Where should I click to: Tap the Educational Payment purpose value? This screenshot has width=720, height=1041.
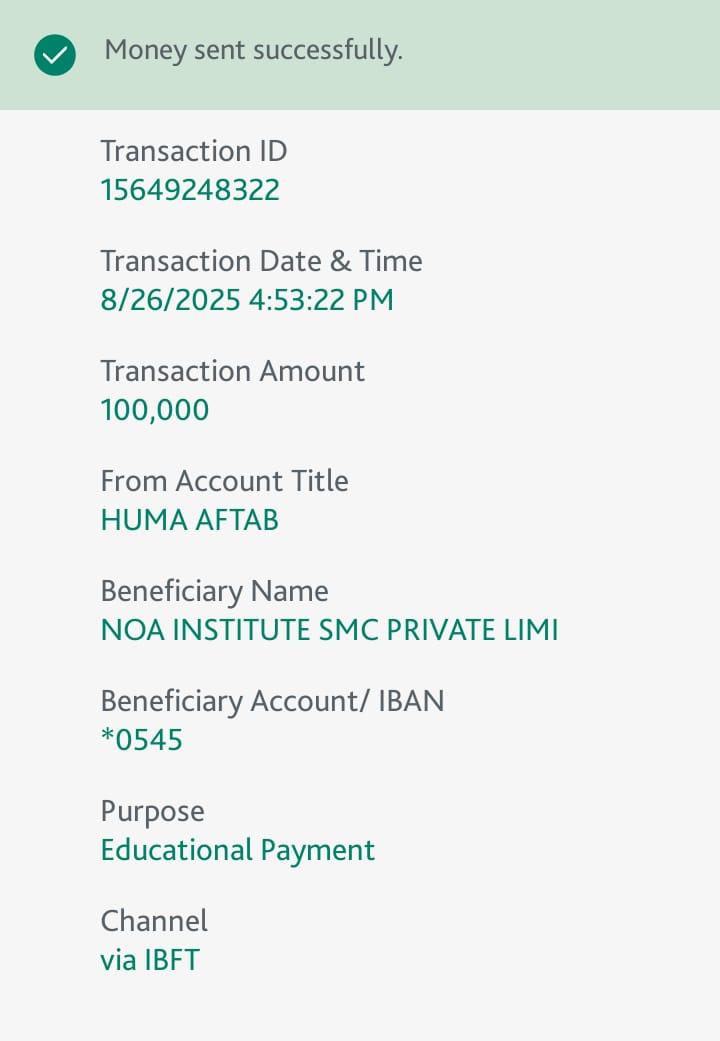pos(238,850)
